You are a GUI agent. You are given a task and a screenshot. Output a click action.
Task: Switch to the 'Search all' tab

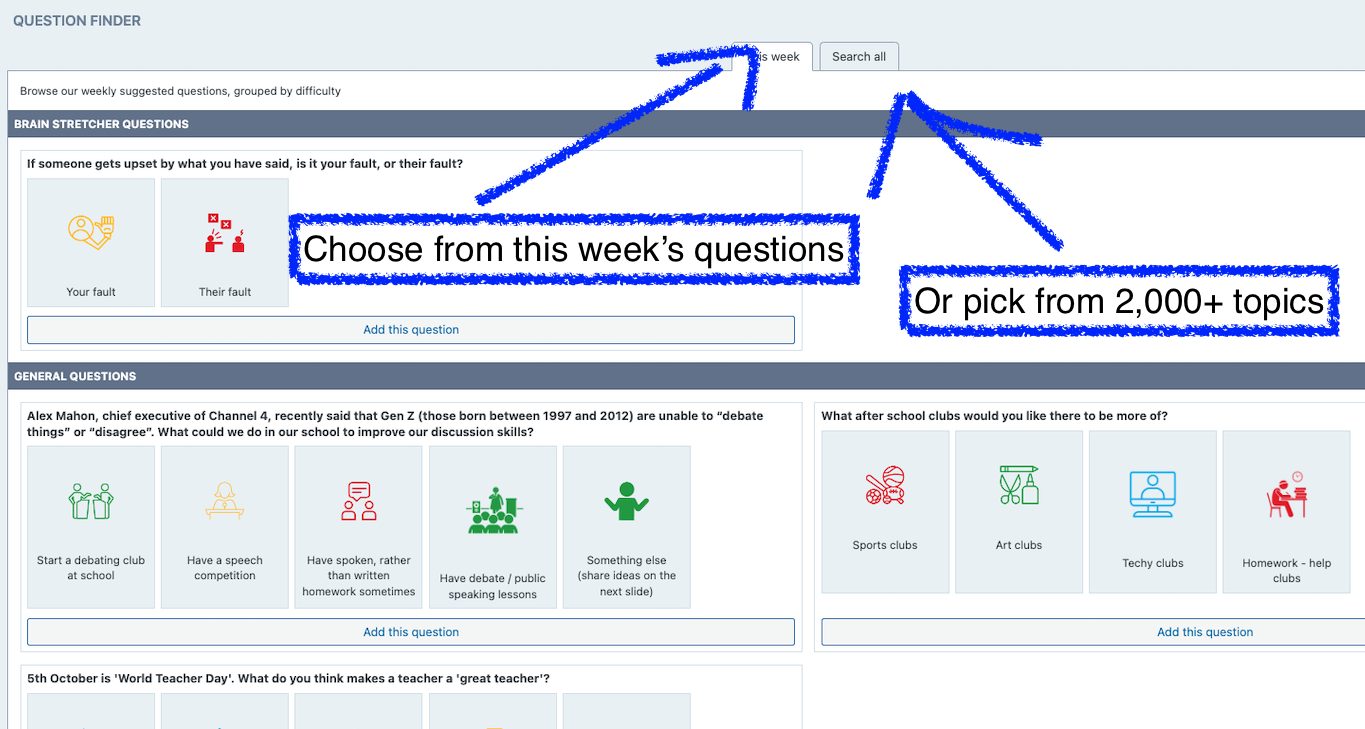[859, 57]
